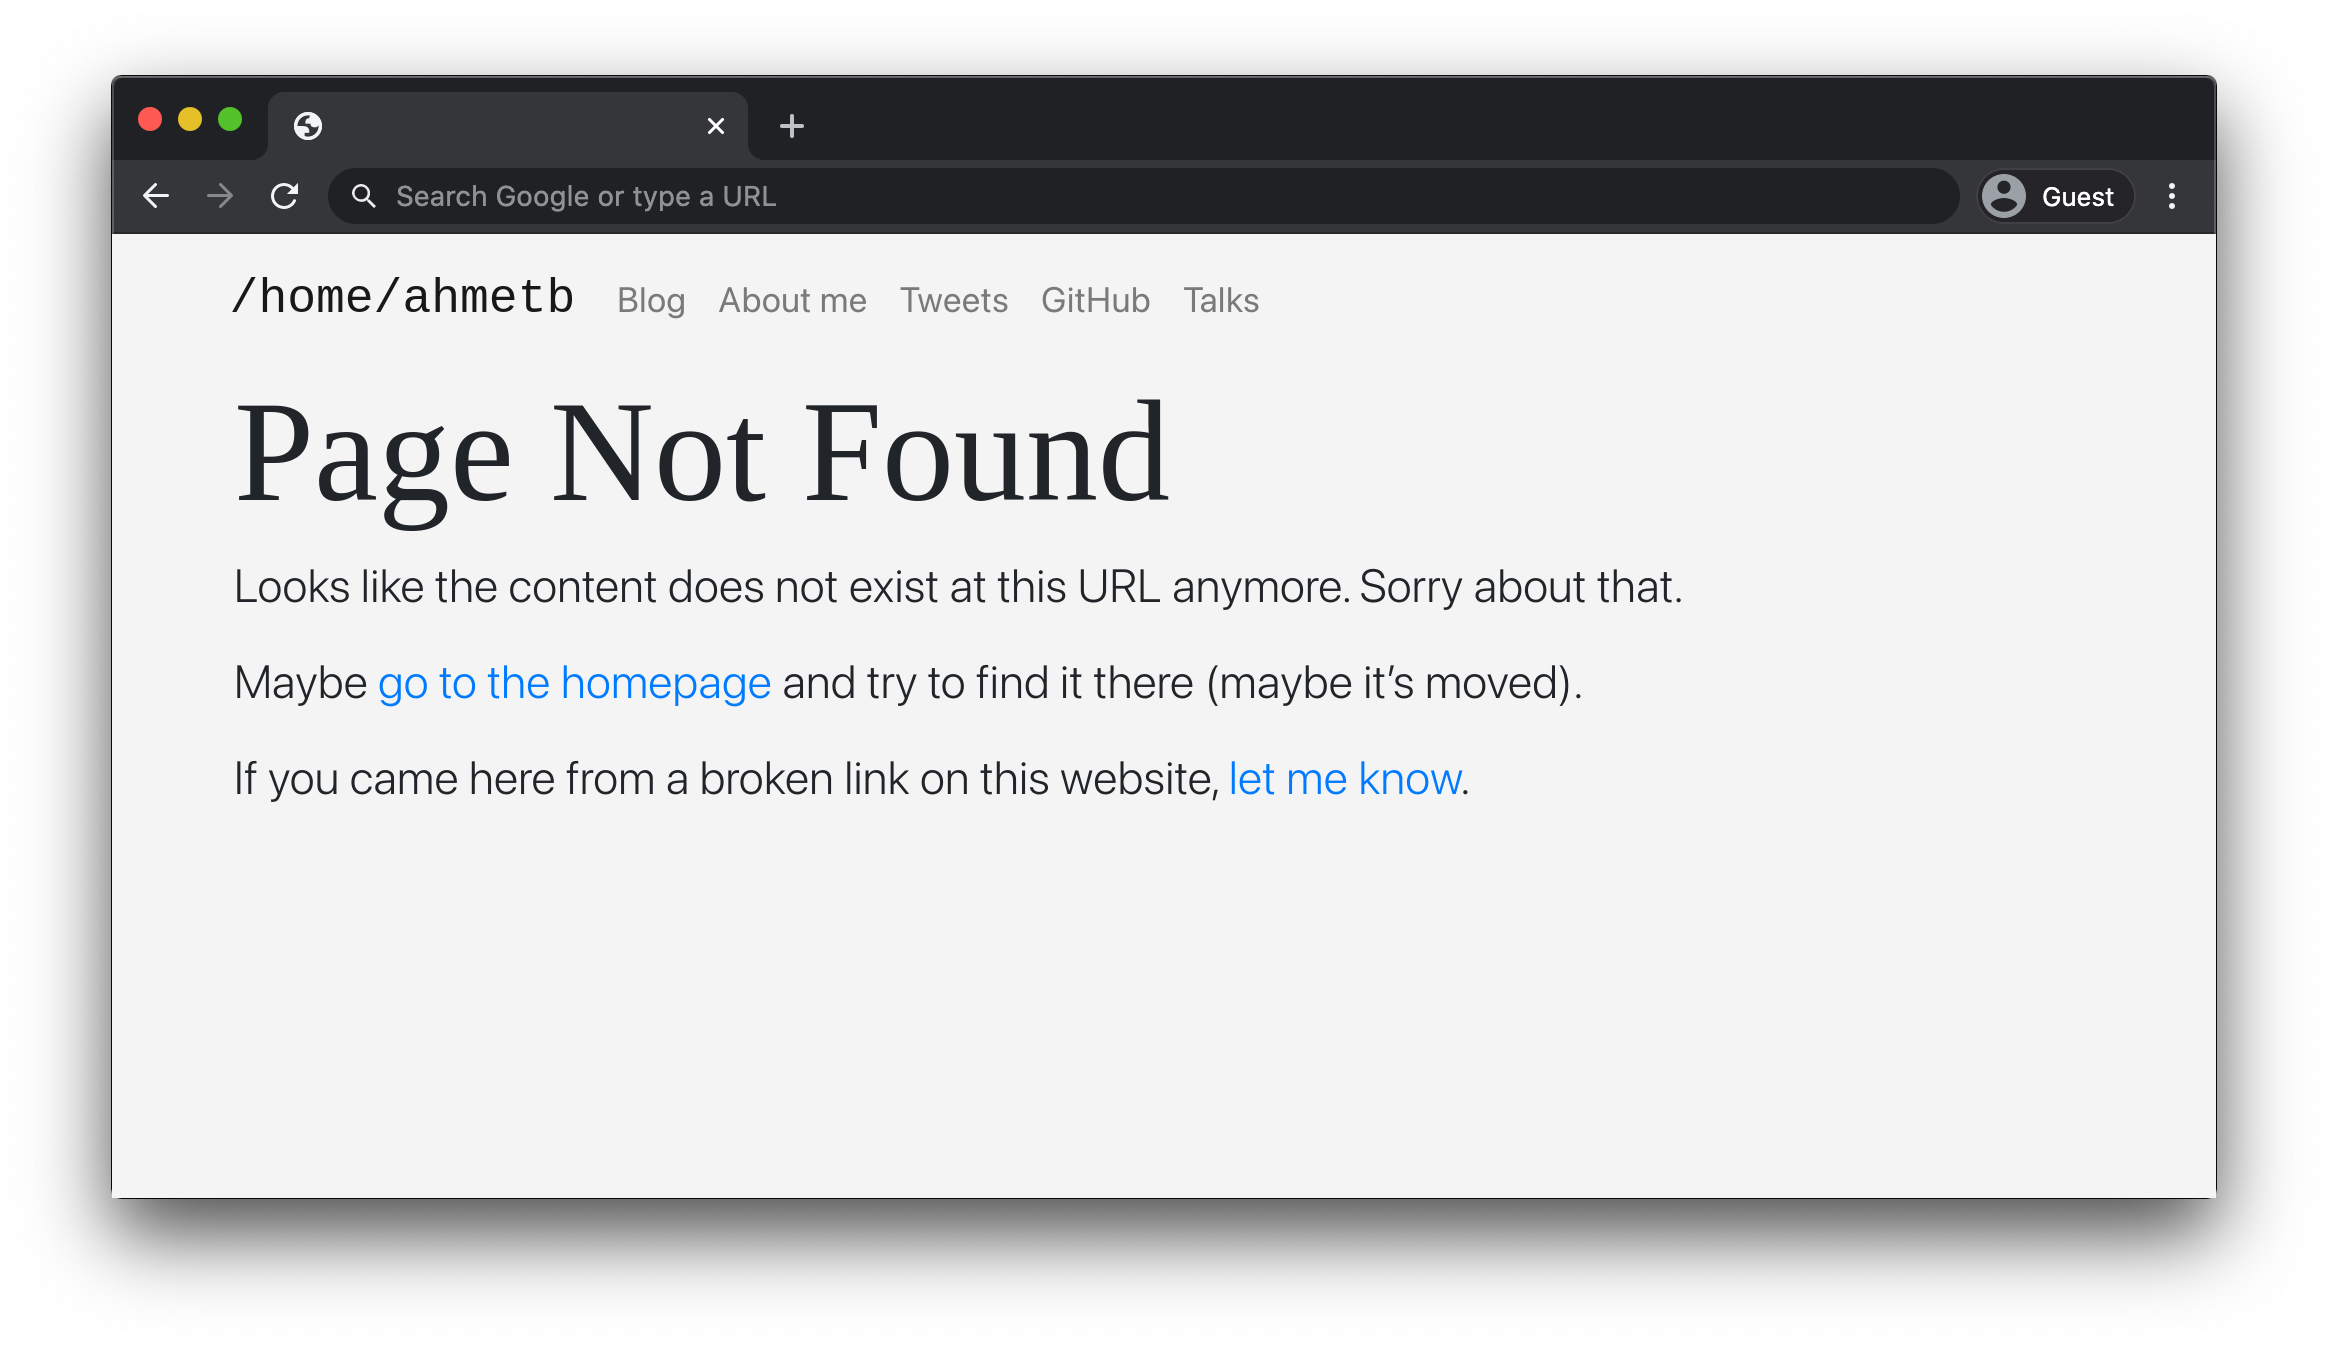This screenshot has width=2328, height=1346.
Task: Click the forward navigation arrow
Action: 220,196
